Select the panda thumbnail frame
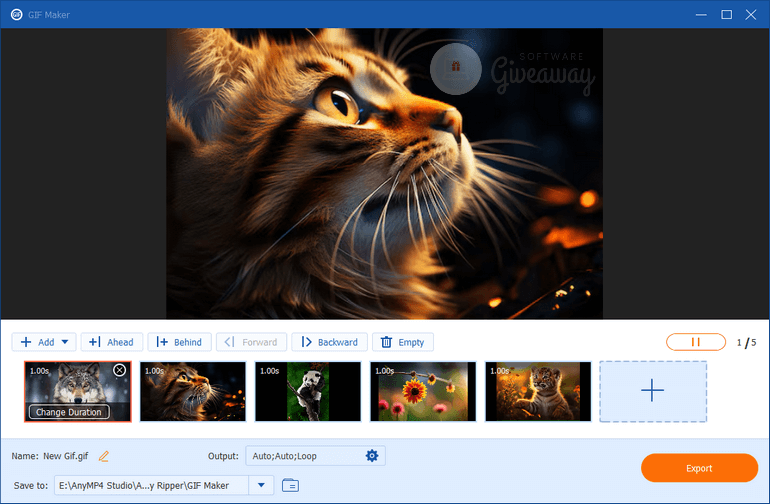The height and width of the screenshot is (504, 770). (x=308, y=392)
